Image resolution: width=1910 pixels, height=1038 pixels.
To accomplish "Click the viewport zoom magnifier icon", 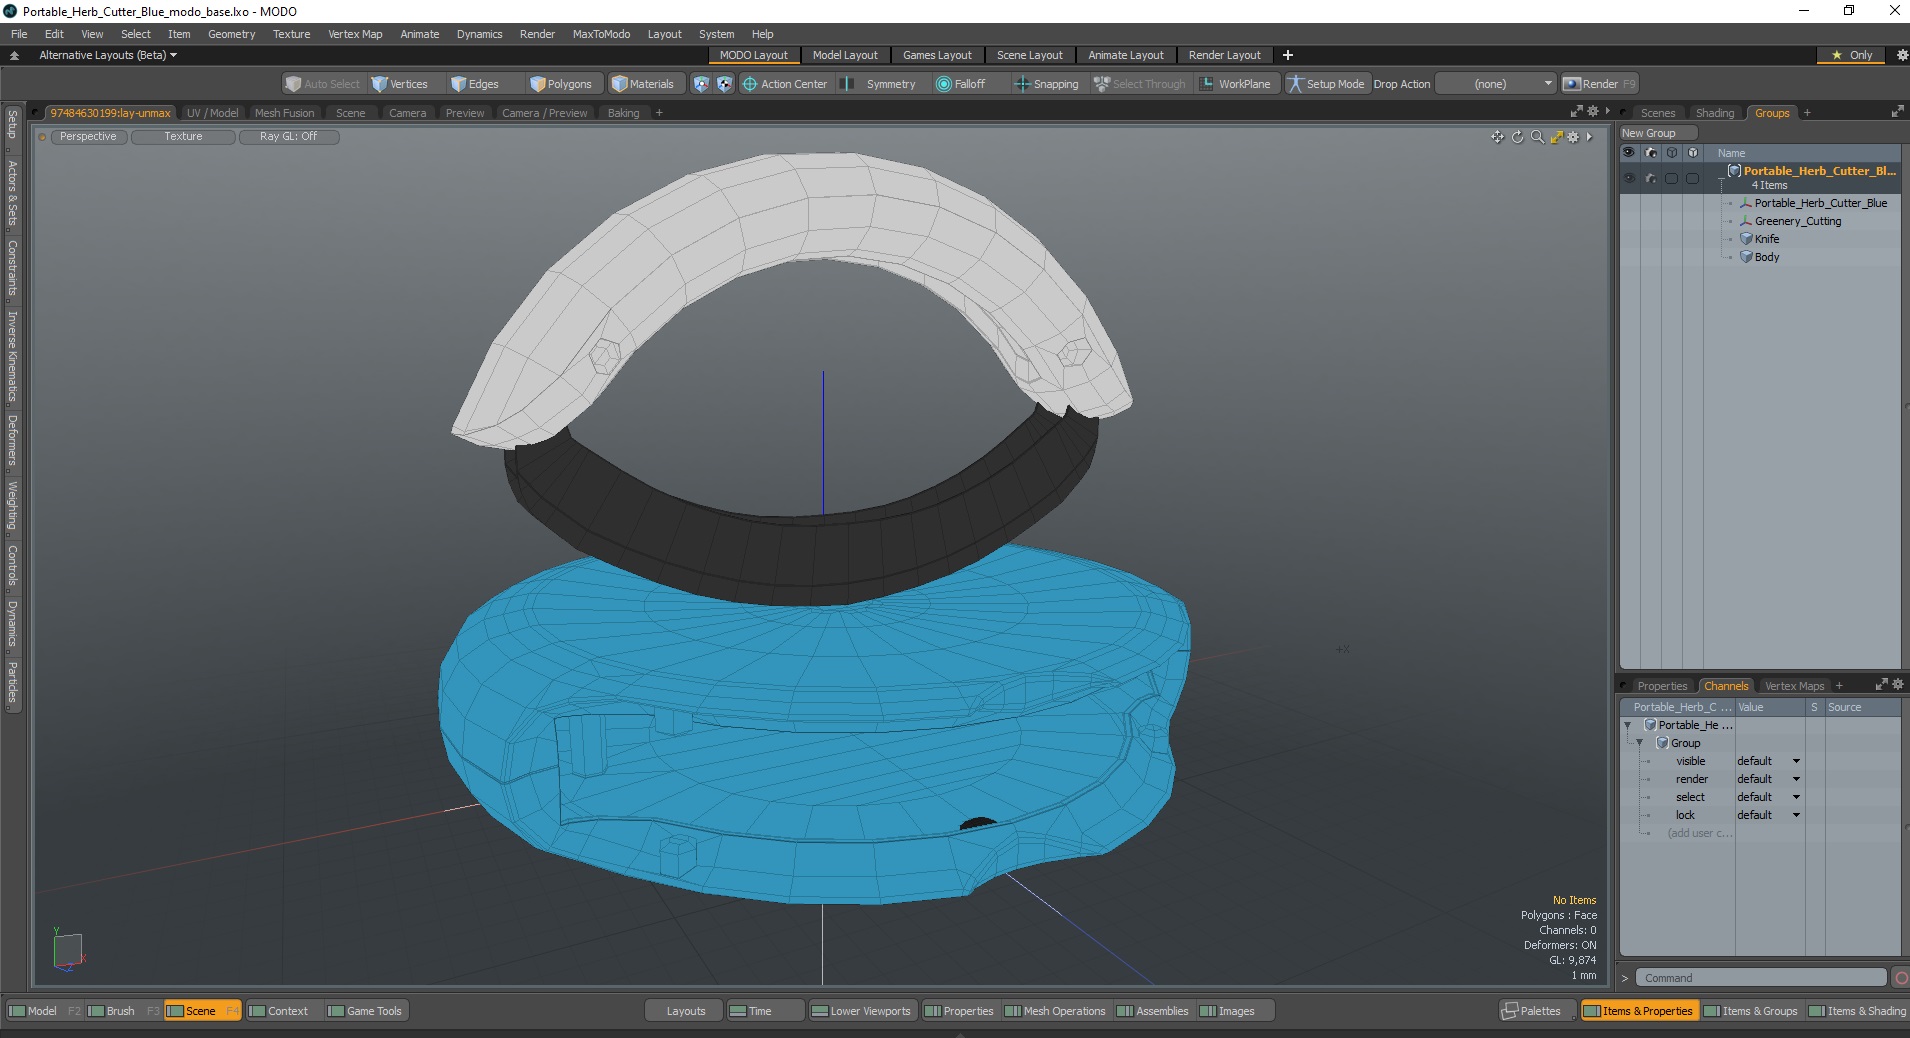I will click(1537, 137).
